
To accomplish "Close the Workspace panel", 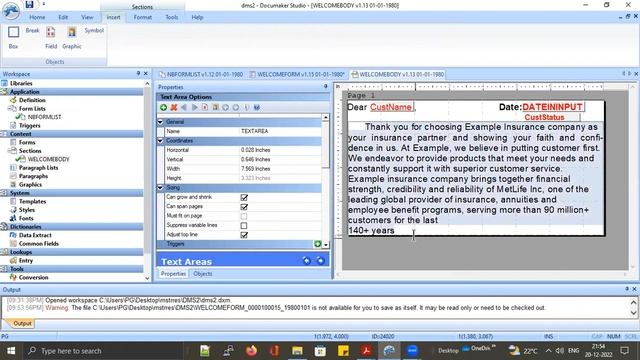I will click(146, 73).
